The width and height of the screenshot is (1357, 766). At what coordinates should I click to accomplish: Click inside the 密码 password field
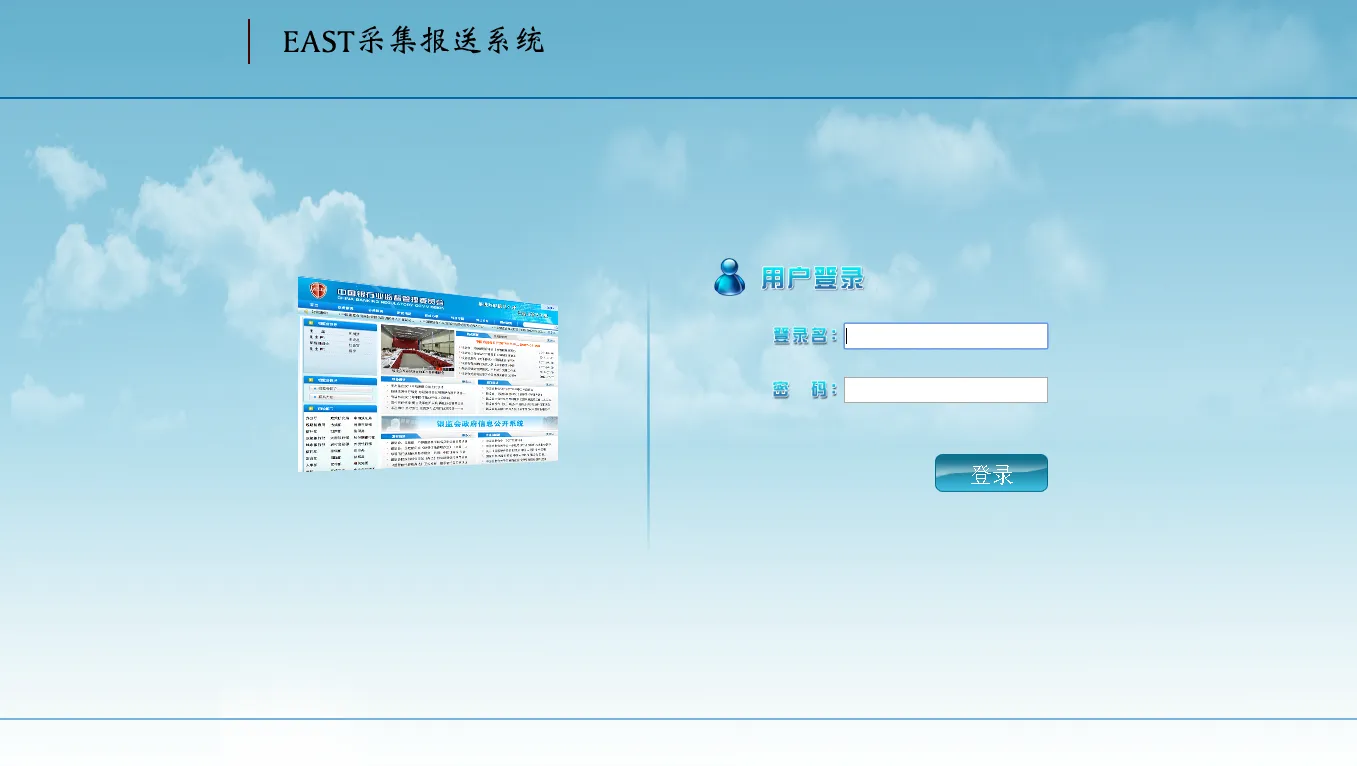[945, 390]
